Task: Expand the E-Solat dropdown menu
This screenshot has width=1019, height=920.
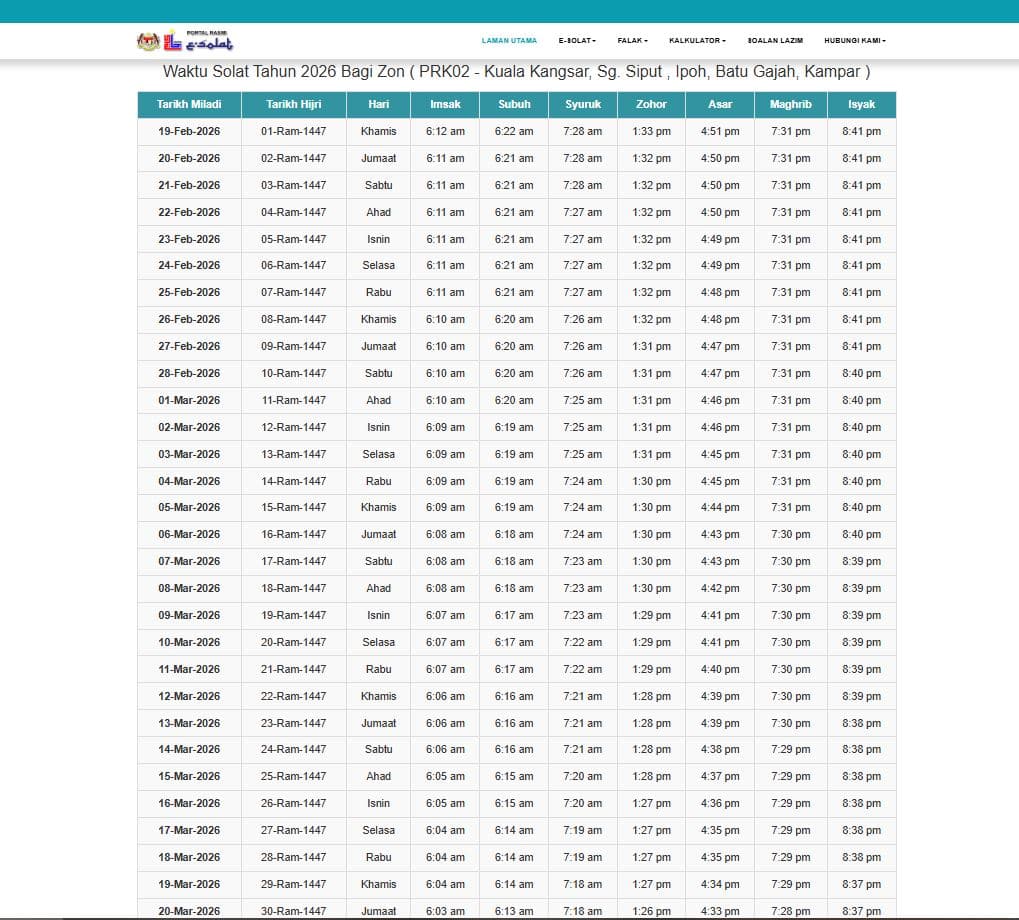Action: (576, 40)
